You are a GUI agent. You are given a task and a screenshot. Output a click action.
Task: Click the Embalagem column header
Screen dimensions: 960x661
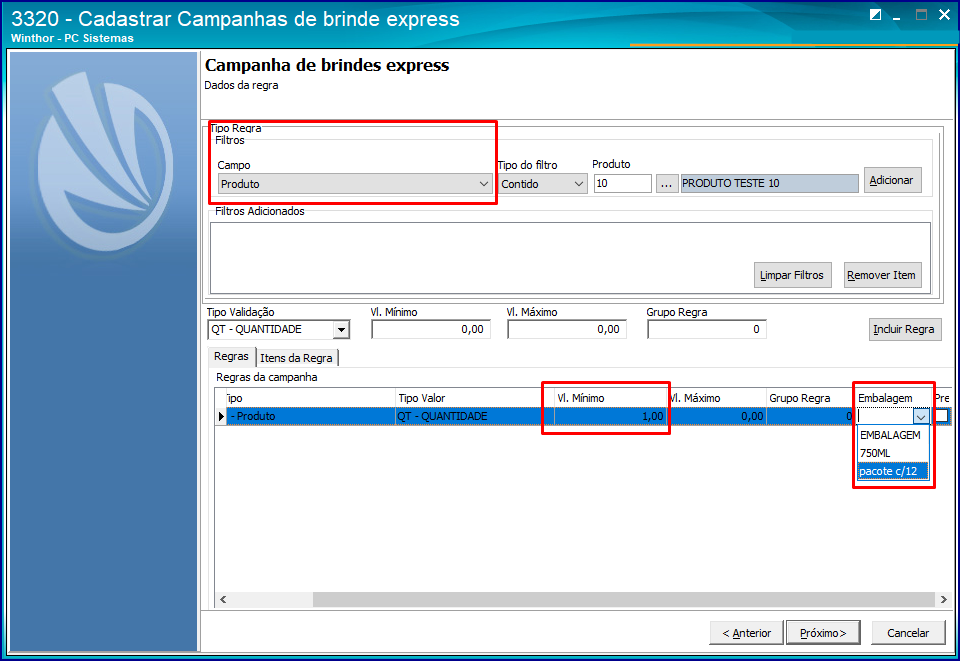tap(893, 398)
